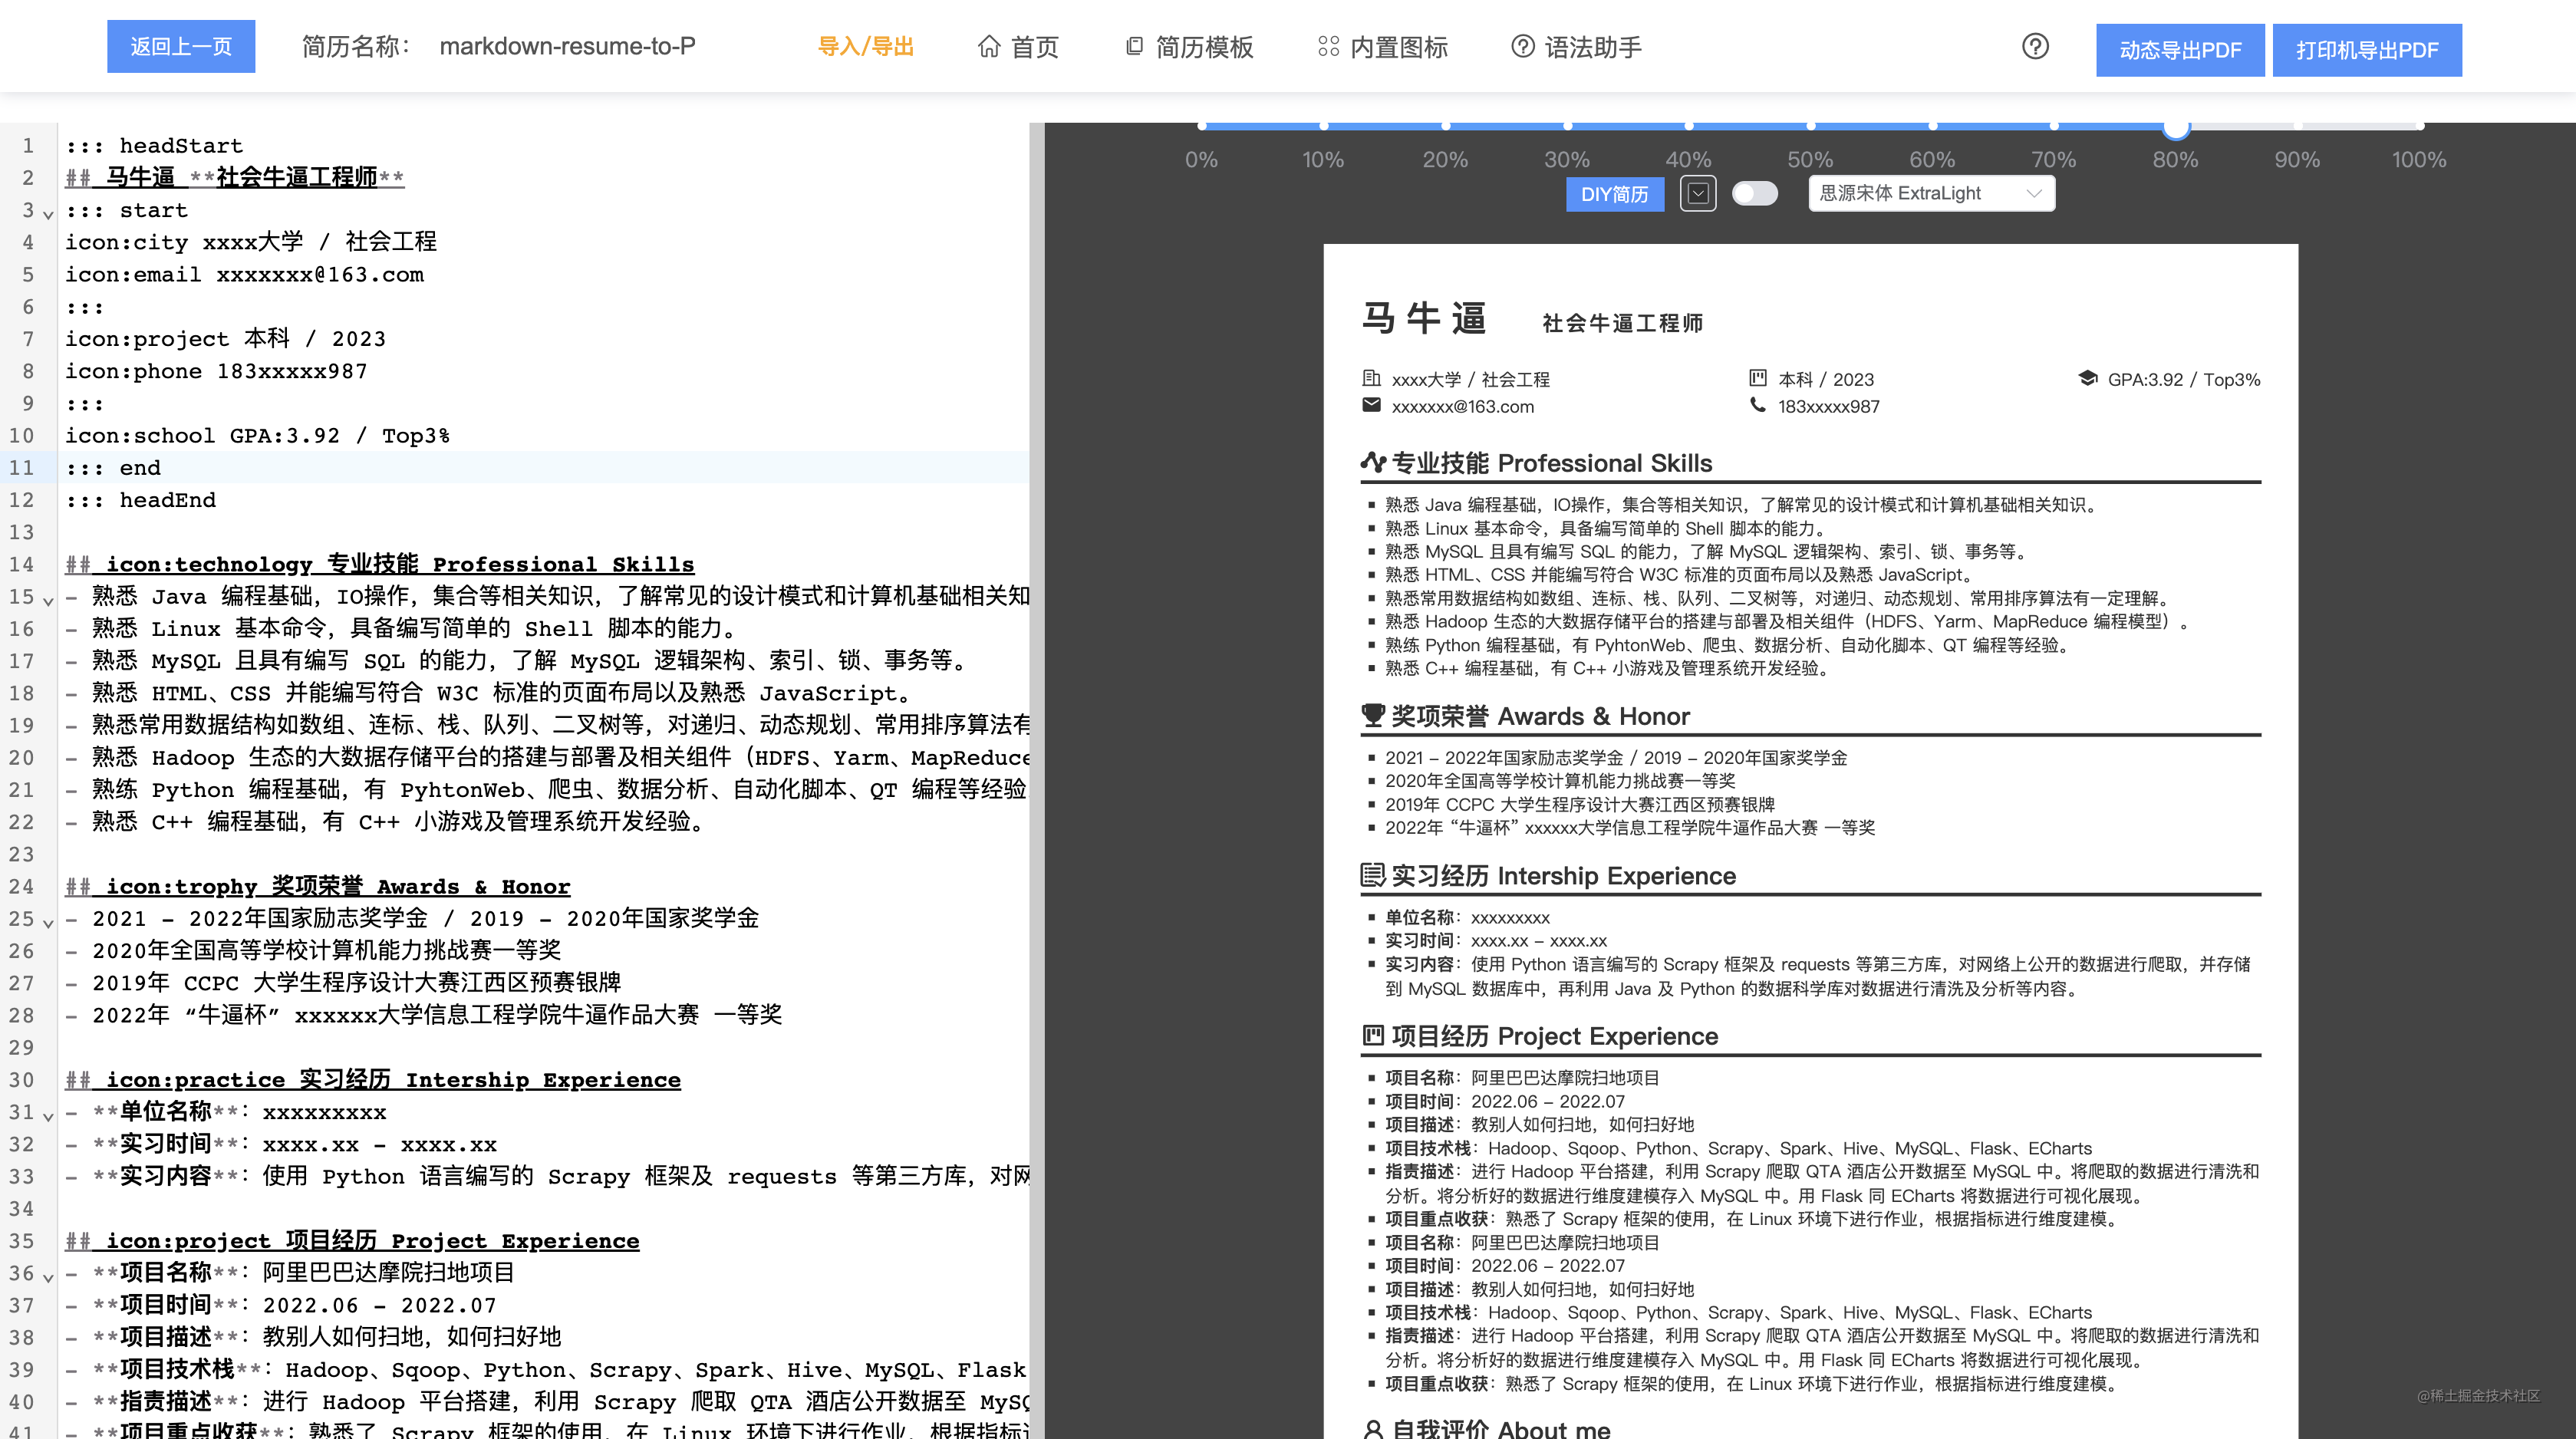Click editor line 'icon:phone 183xxxxx987'

(x=216, y=371)
